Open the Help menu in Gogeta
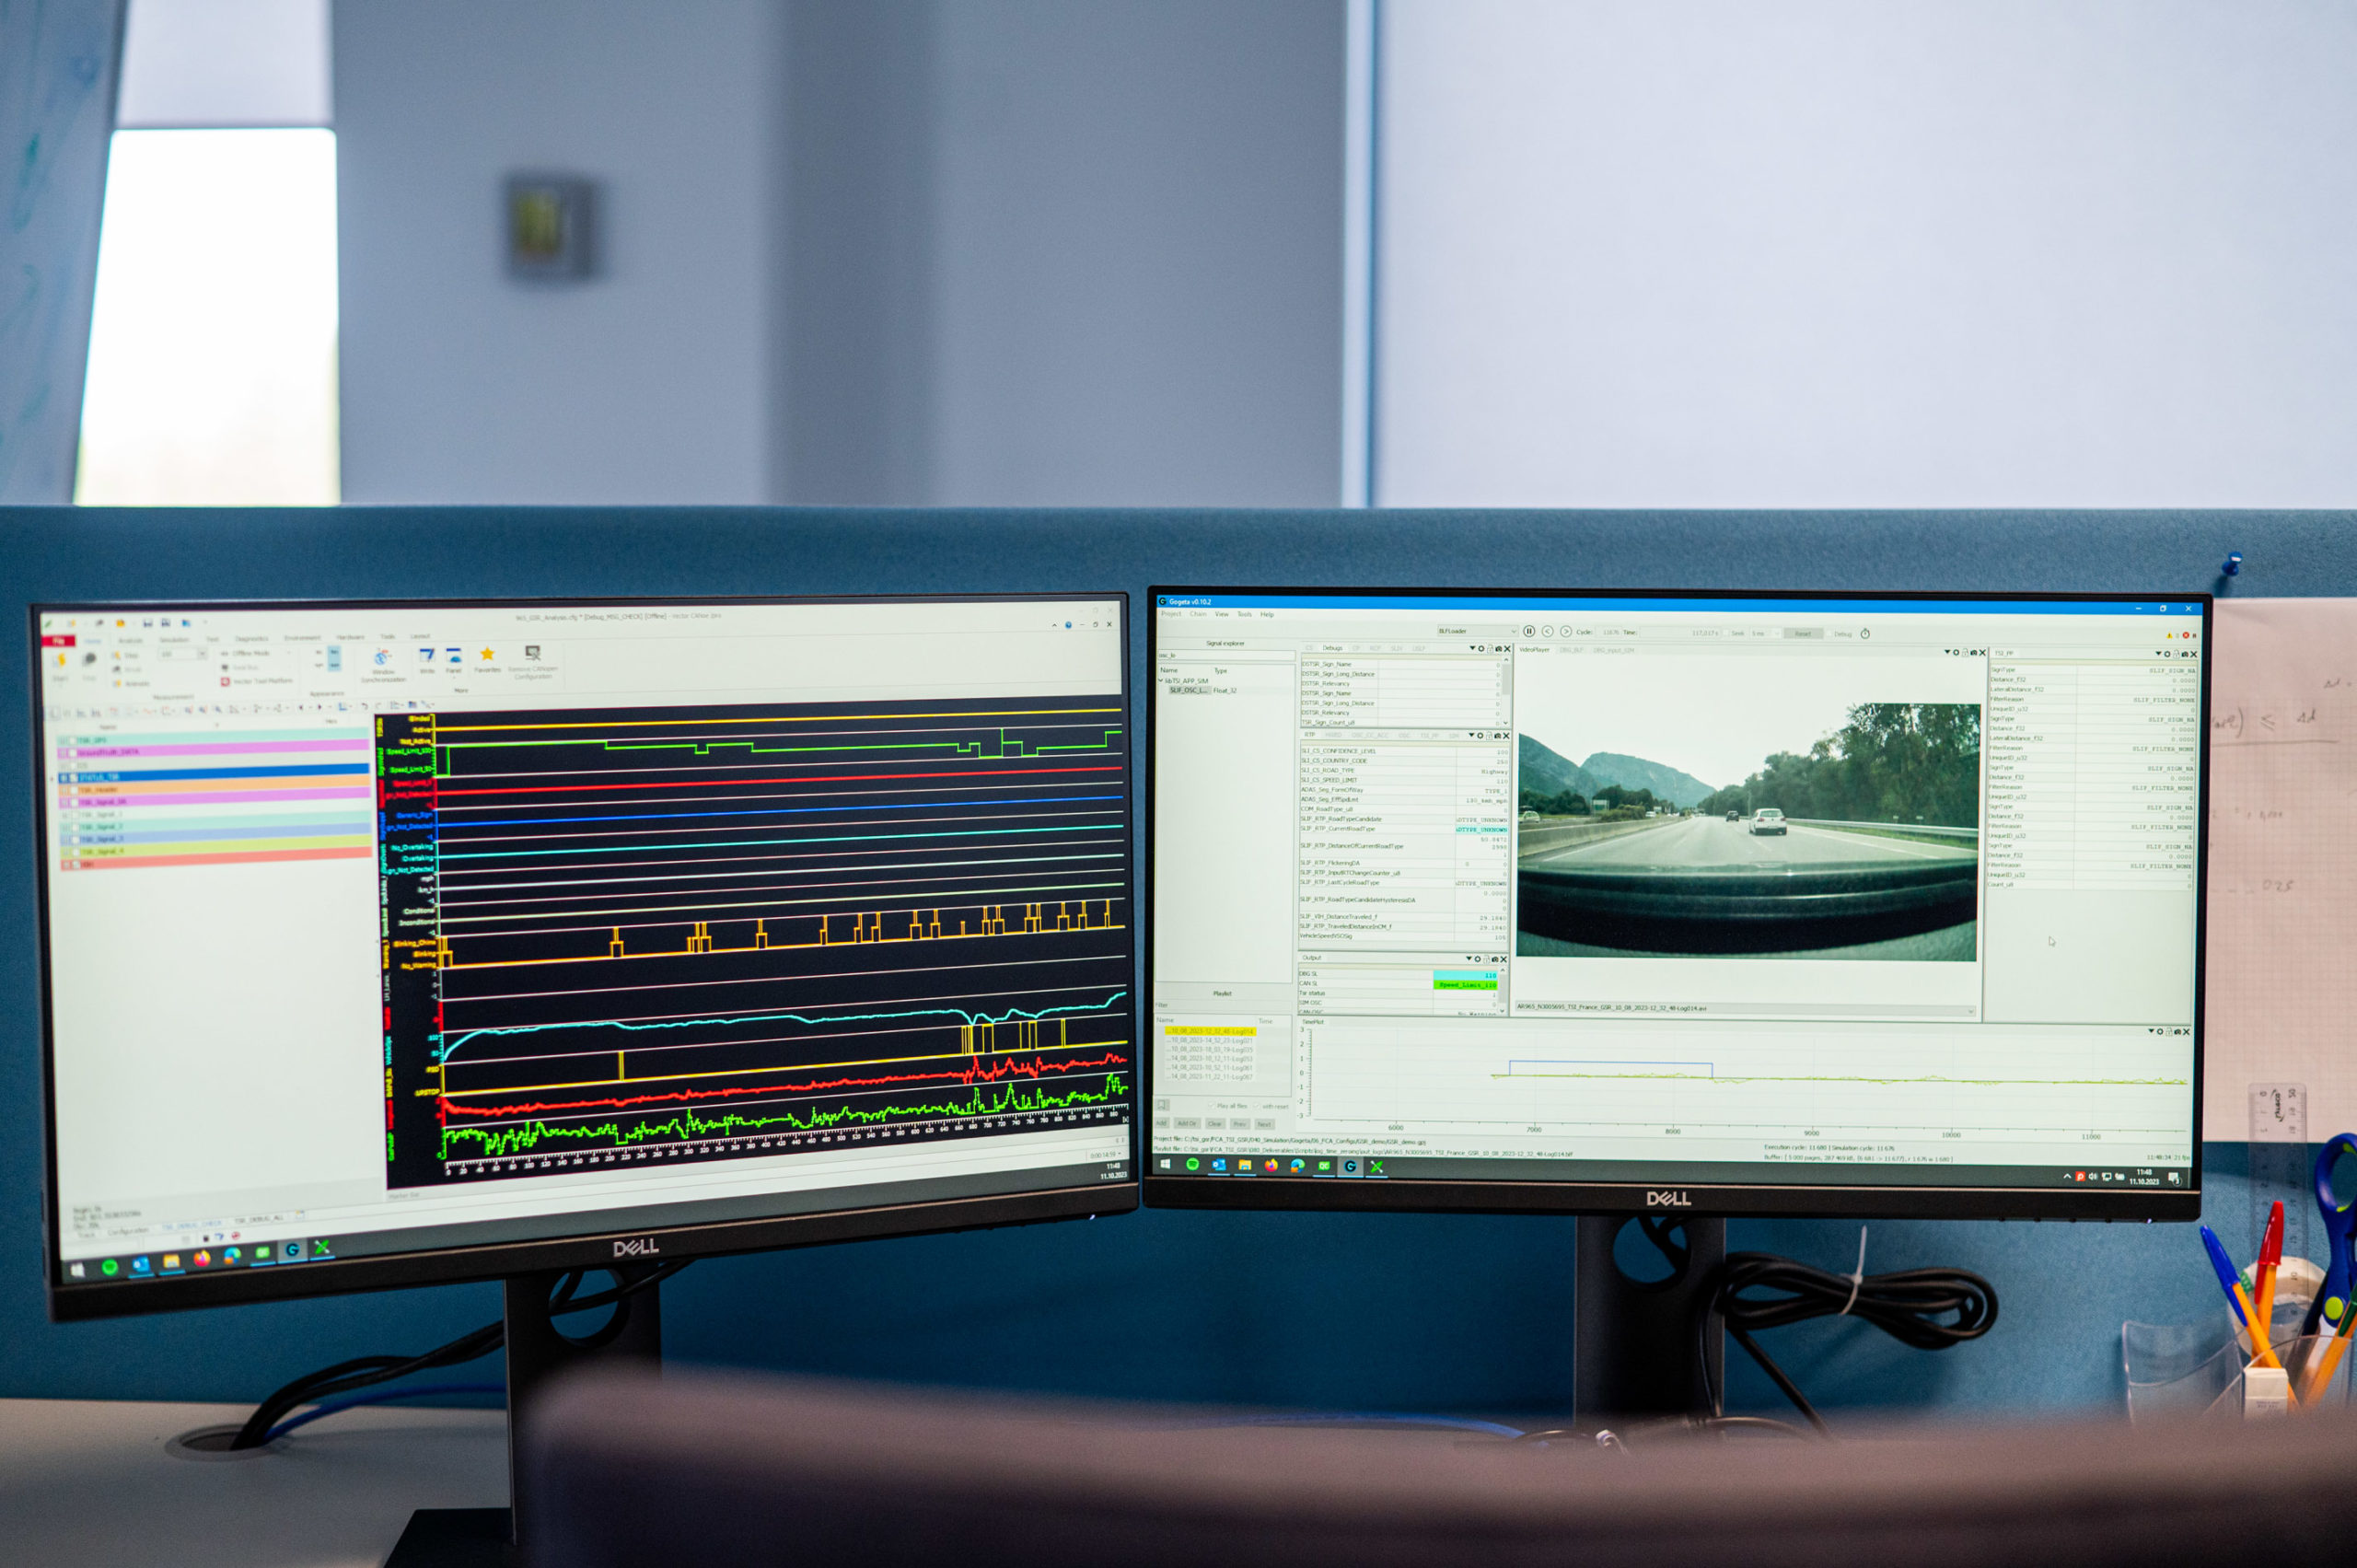Viewport: 2357px width, 1568px height. point(1267,615)
